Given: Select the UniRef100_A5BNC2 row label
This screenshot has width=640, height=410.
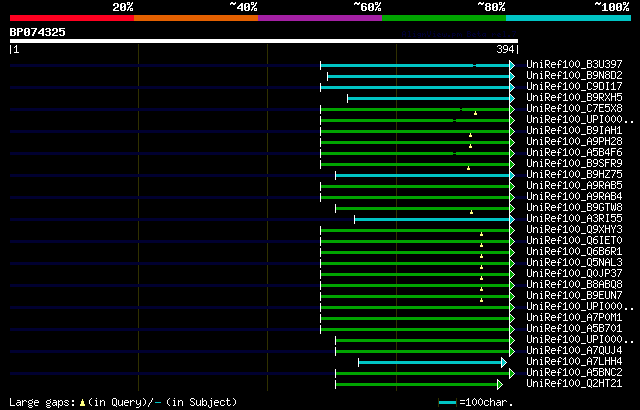Looking at the screenshot, I should (x=574, y=373).
